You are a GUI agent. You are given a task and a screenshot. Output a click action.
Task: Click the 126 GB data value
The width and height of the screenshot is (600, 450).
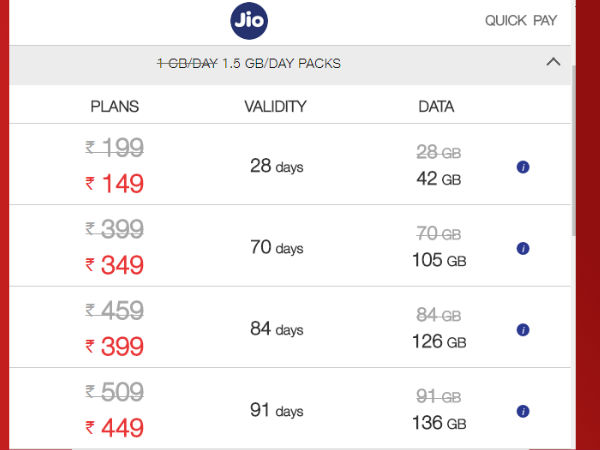coord(438,342)
